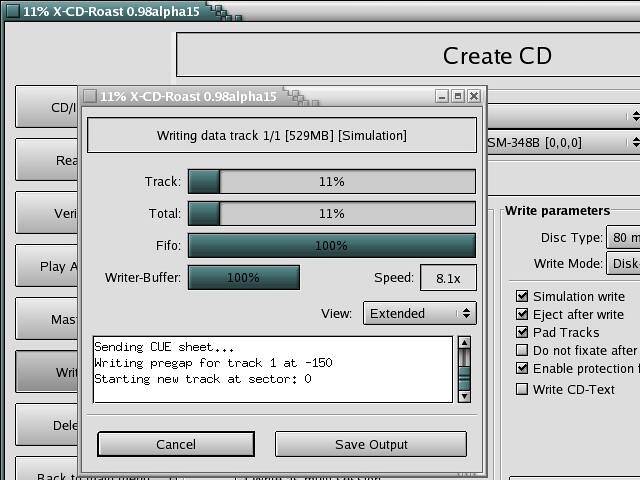Close the progress dialog window

(x=474, y=96)
